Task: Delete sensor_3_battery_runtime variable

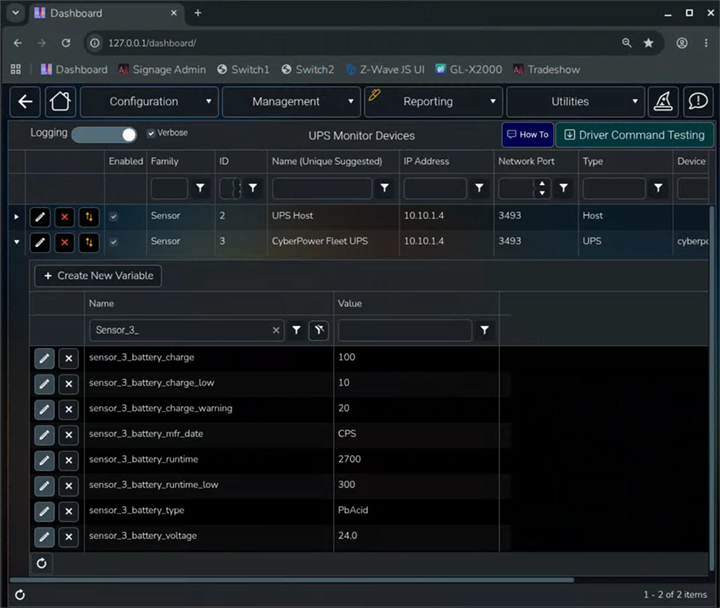Action: tap(69, 460)
